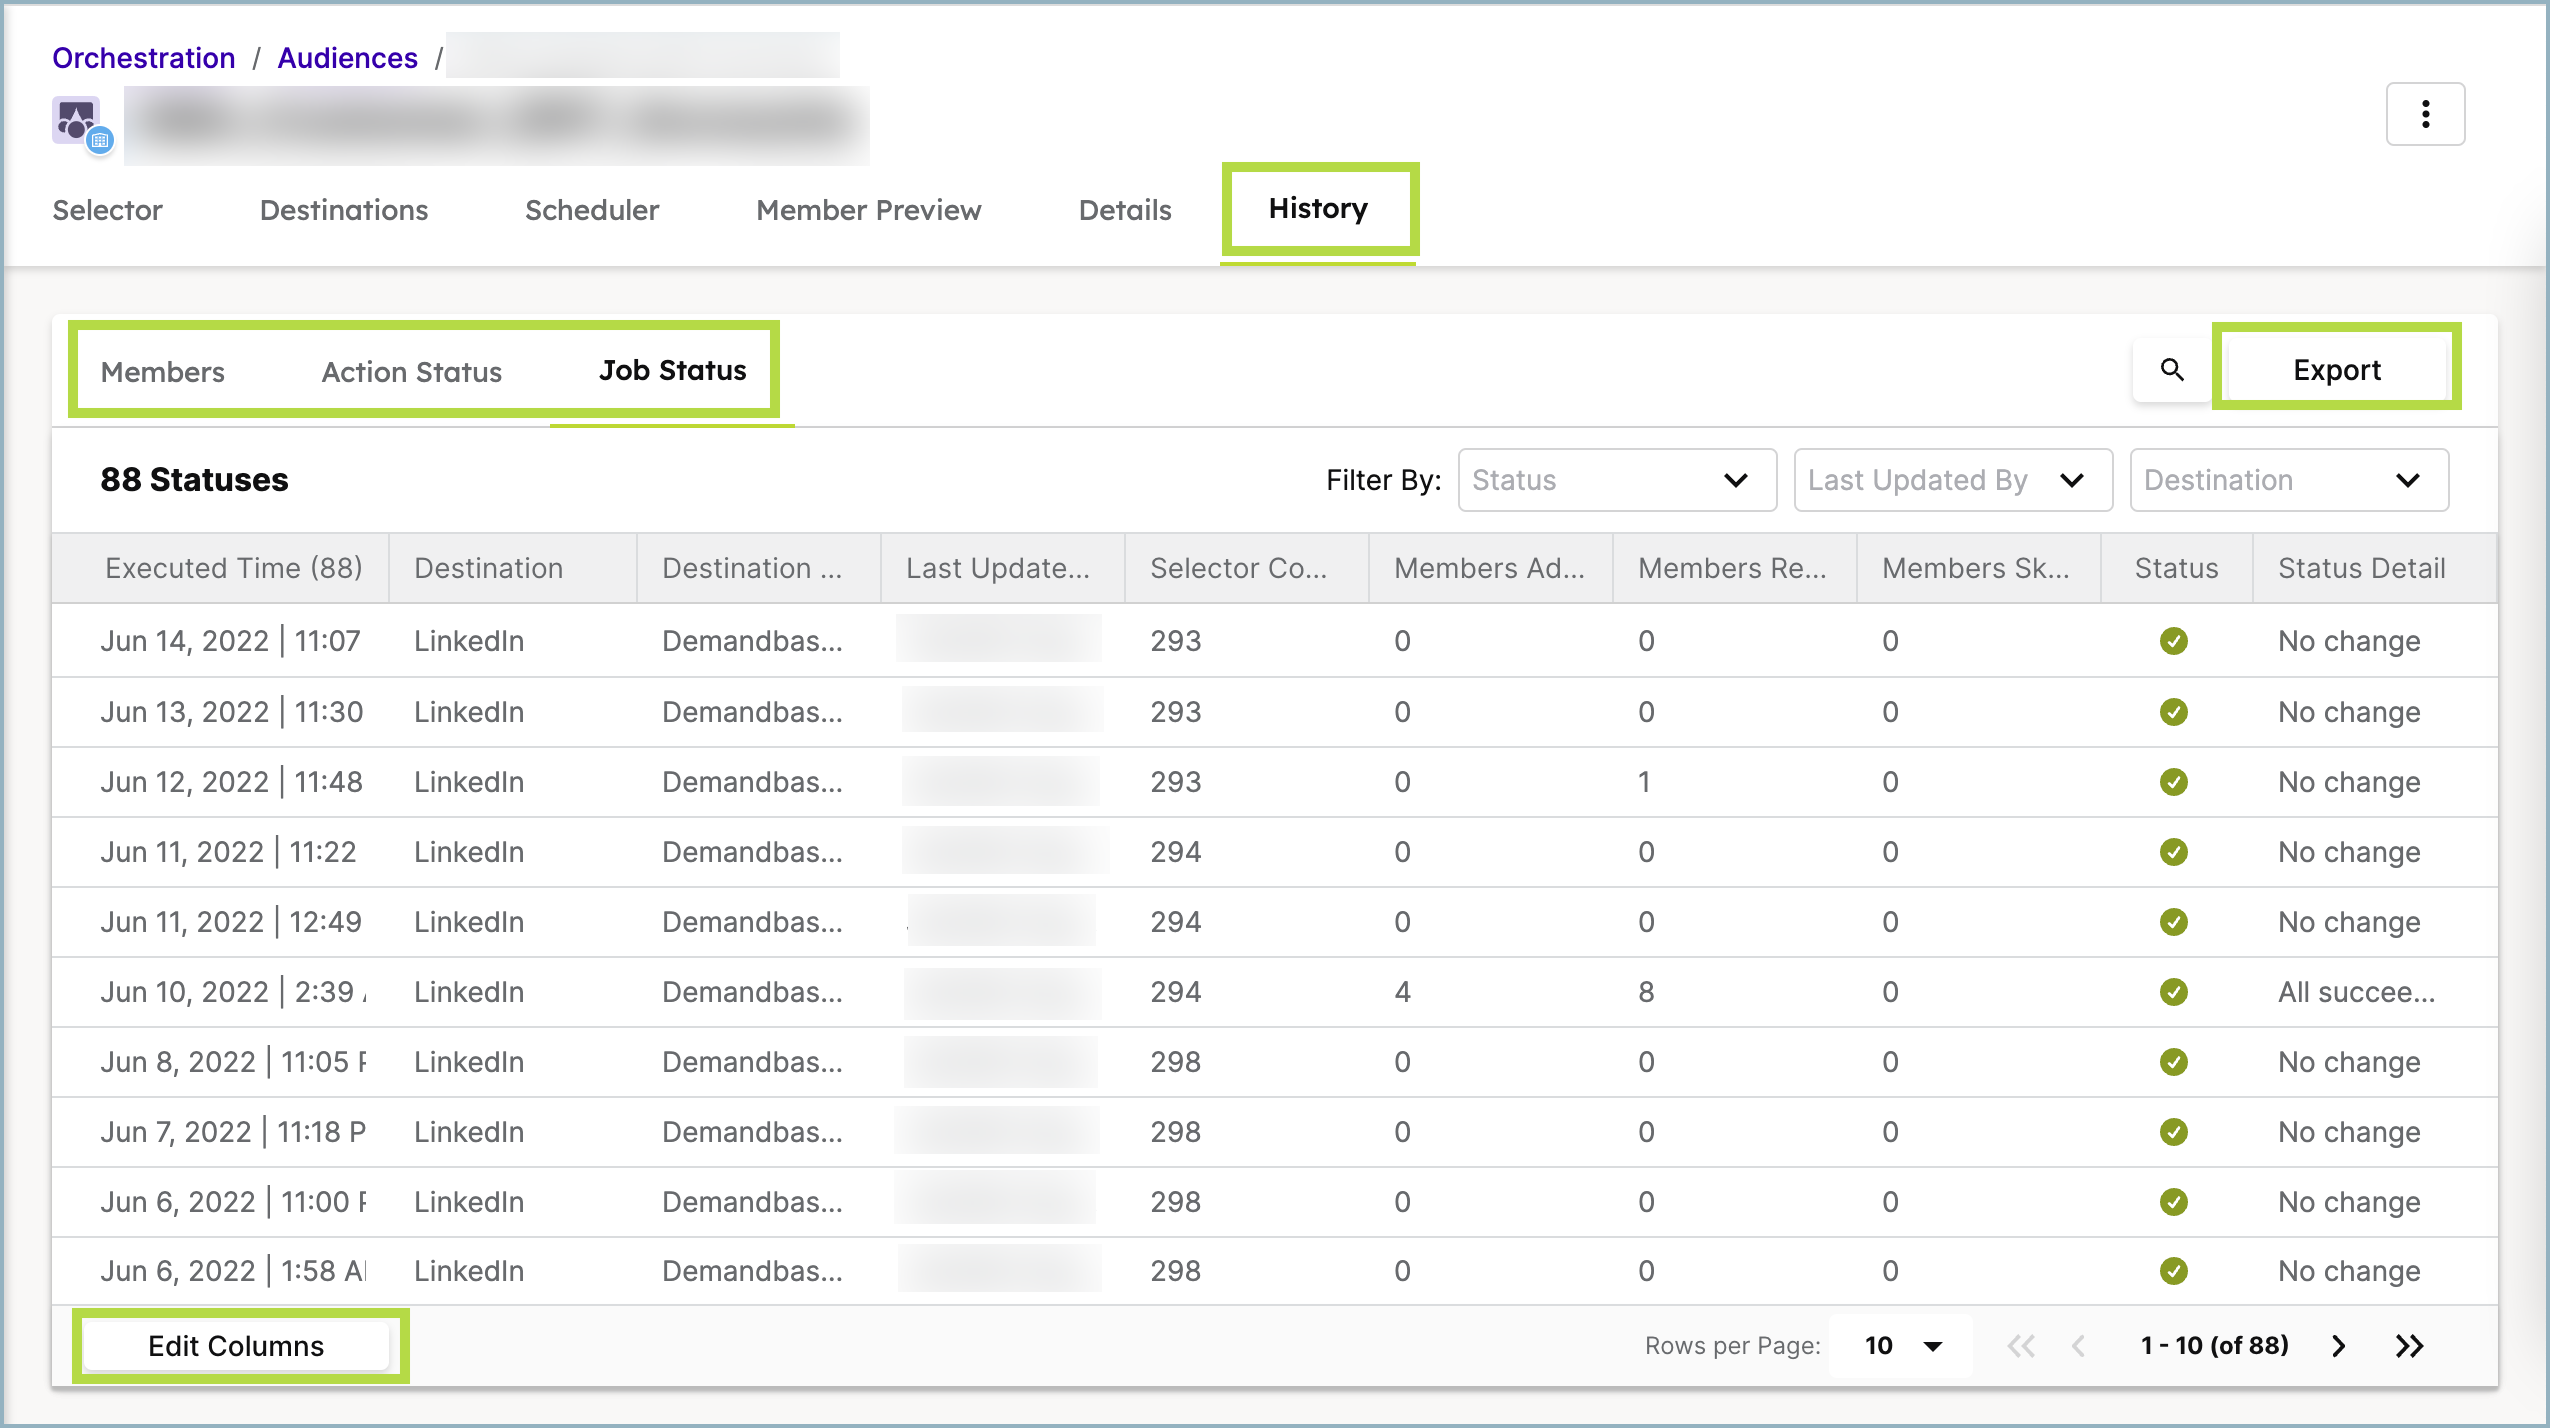Image resolution: width=2550 pixels, height=1428 pixels.
Task: Click the first page double arrow
Action: click(2021, 1346)
